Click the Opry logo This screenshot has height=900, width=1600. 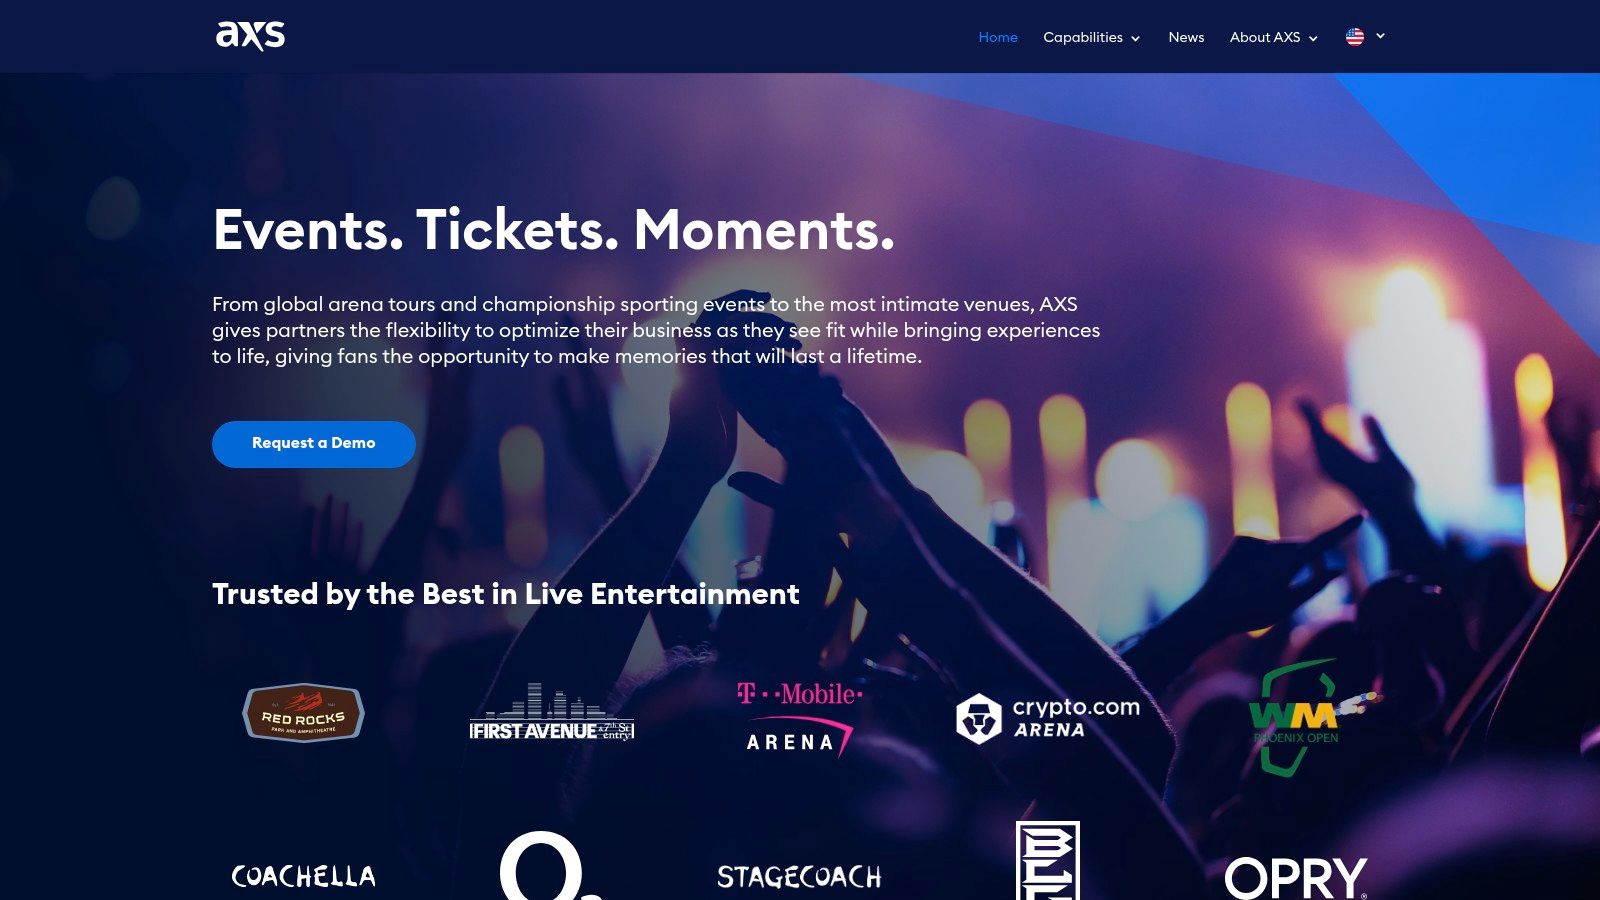pos(1296,878)
